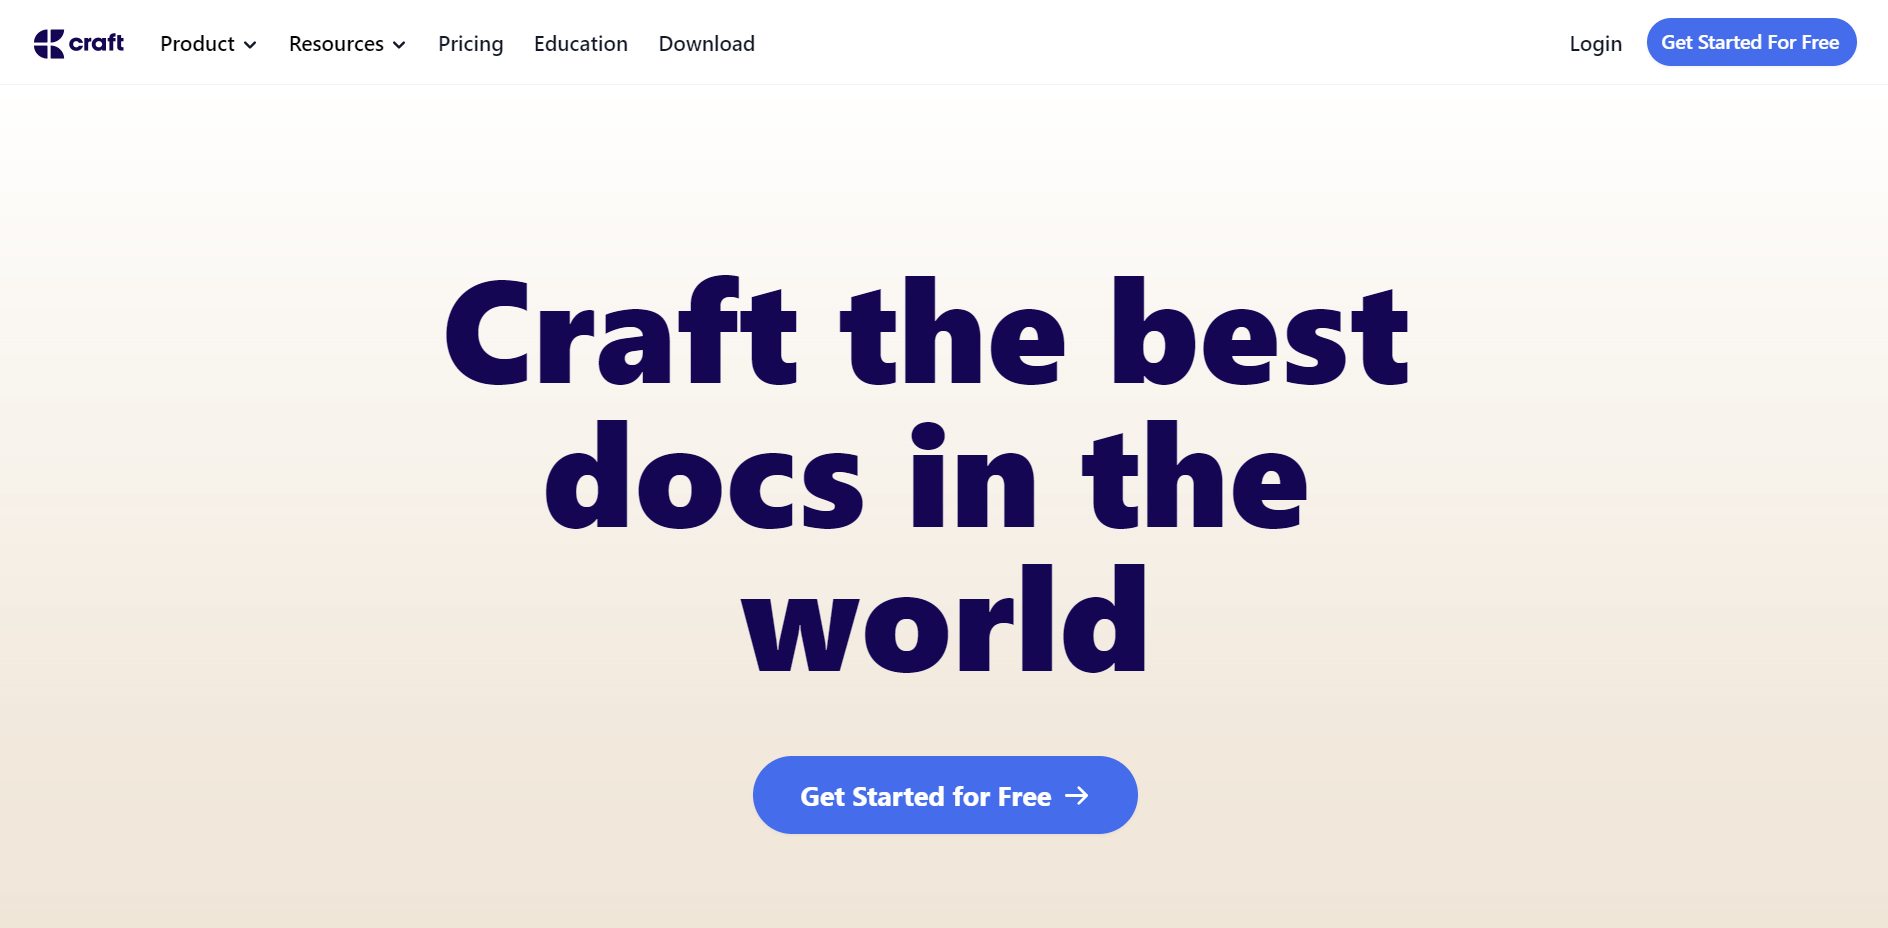
Task: Click the header Get Started For Free button
Action: (x=1751, y=42)
